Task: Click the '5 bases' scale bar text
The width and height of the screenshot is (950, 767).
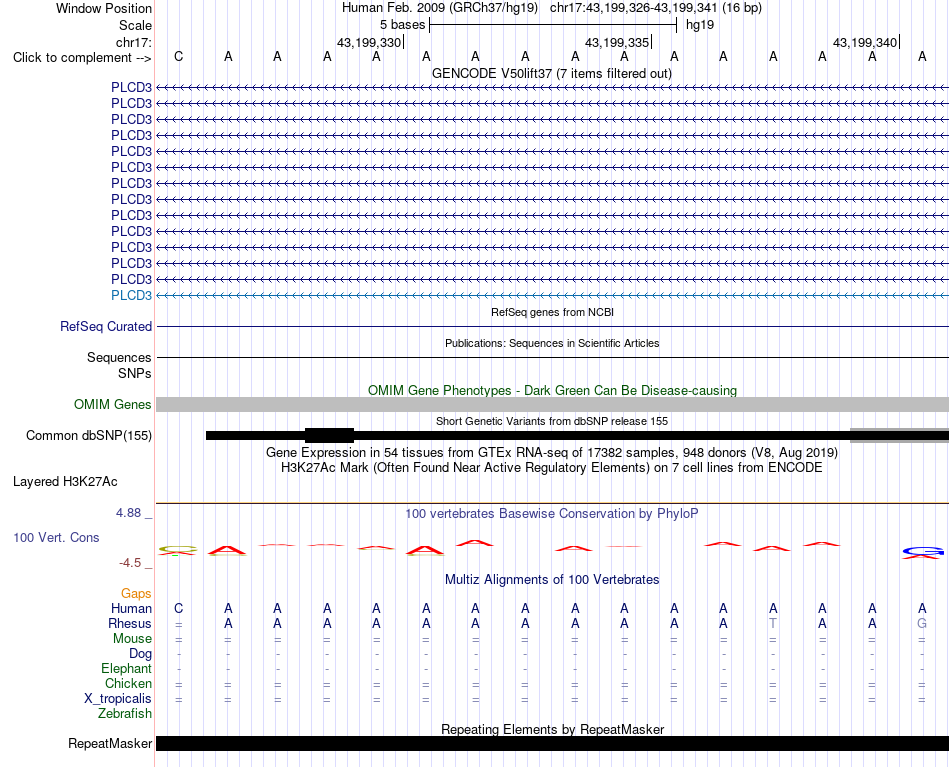Action: point(402,25)
